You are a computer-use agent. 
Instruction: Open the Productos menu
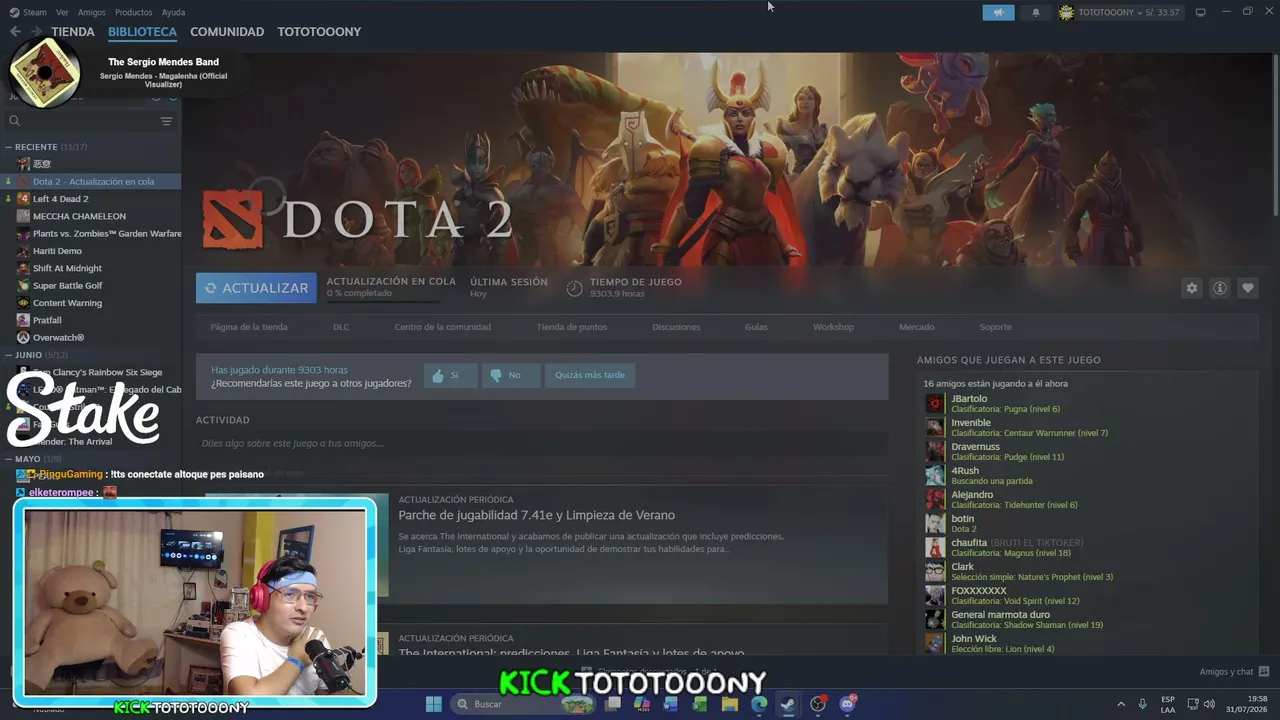(133, 12)
